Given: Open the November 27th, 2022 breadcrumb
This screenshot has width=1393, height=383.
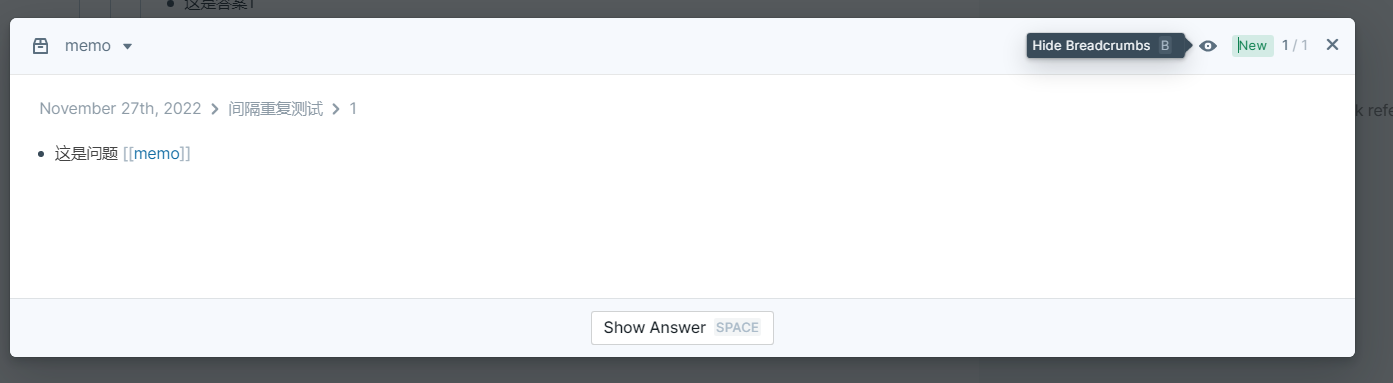Looking at the screenshot, I should (x=120, y=108).
